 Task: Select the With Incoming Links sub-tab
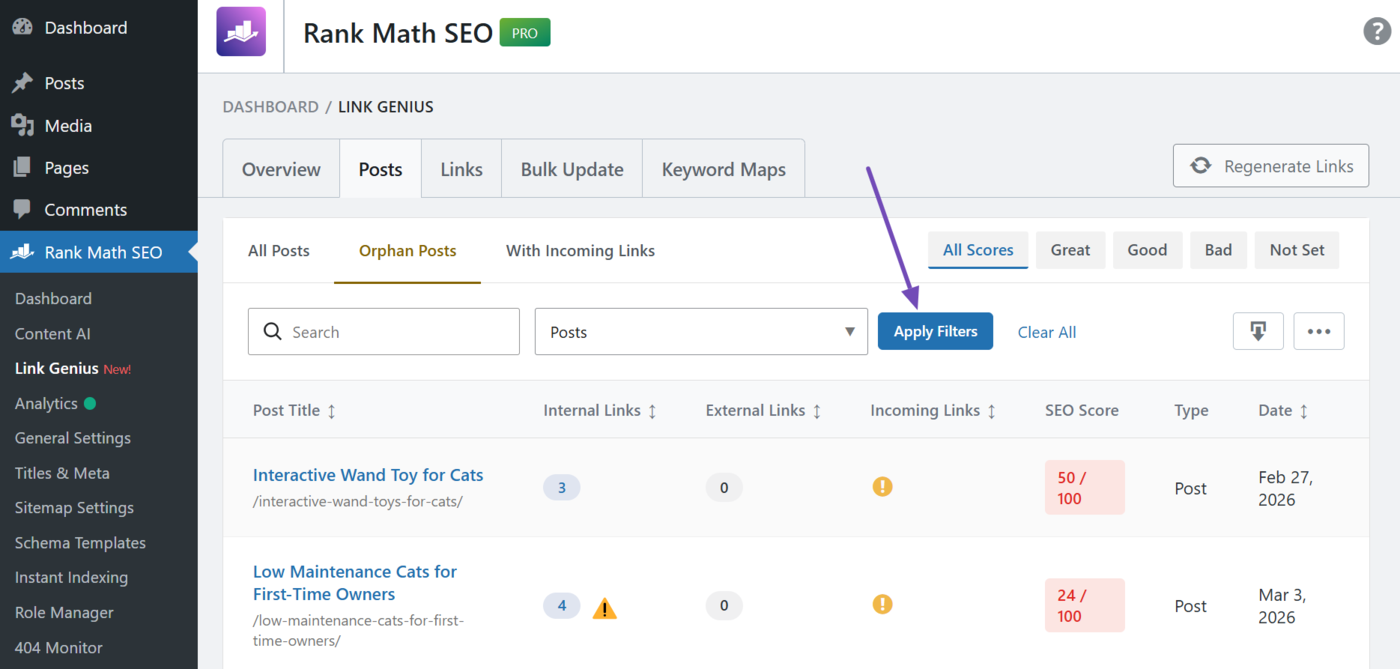coord(580,251)
